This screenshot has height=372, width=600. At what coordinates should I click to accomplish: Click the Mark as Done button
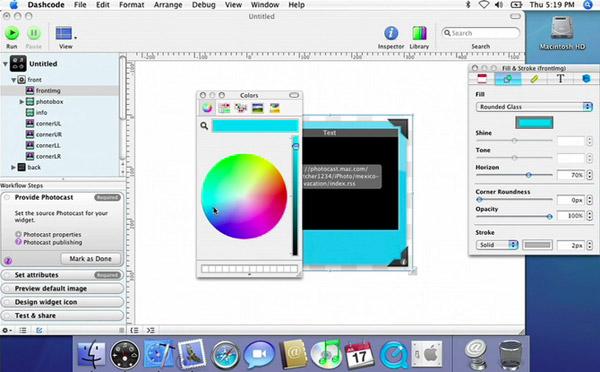91,259
